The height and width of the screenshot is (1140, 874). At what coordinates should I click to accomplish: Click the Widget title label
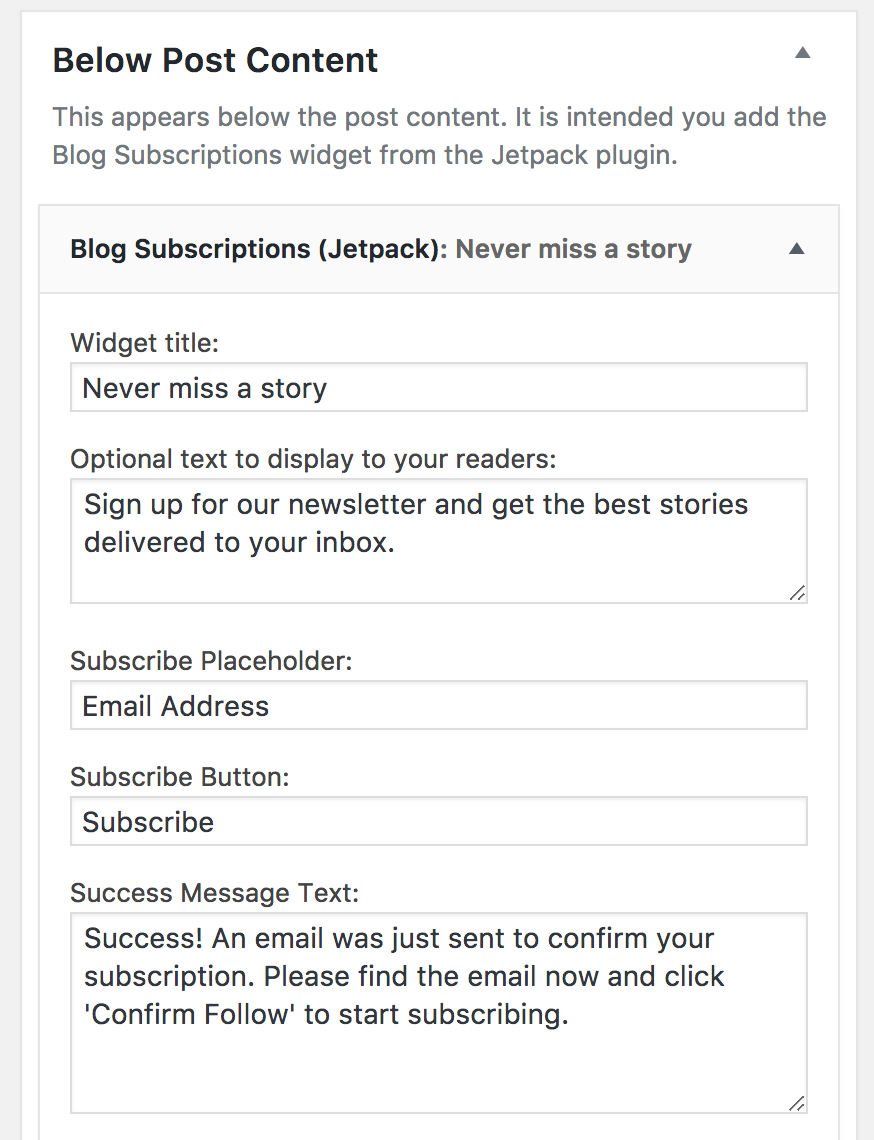145,342
